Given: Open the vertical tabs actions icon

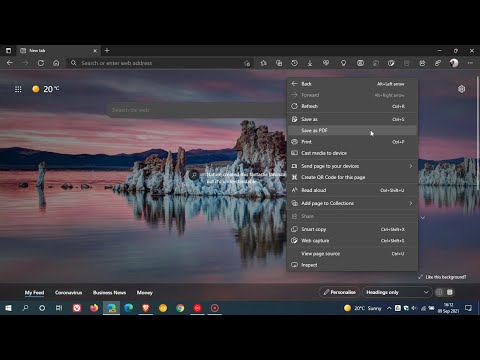Looking at the screenshot, I should pyautogui.click(x=8, y=50).
